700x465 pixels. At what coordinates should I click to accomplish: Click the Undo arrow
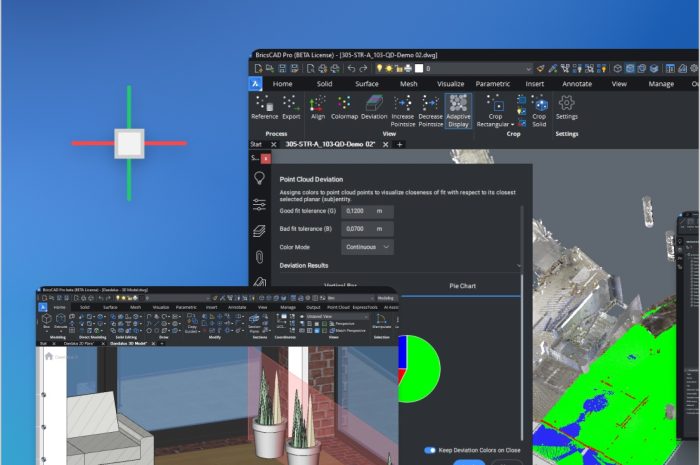click(x=351, y=68)
